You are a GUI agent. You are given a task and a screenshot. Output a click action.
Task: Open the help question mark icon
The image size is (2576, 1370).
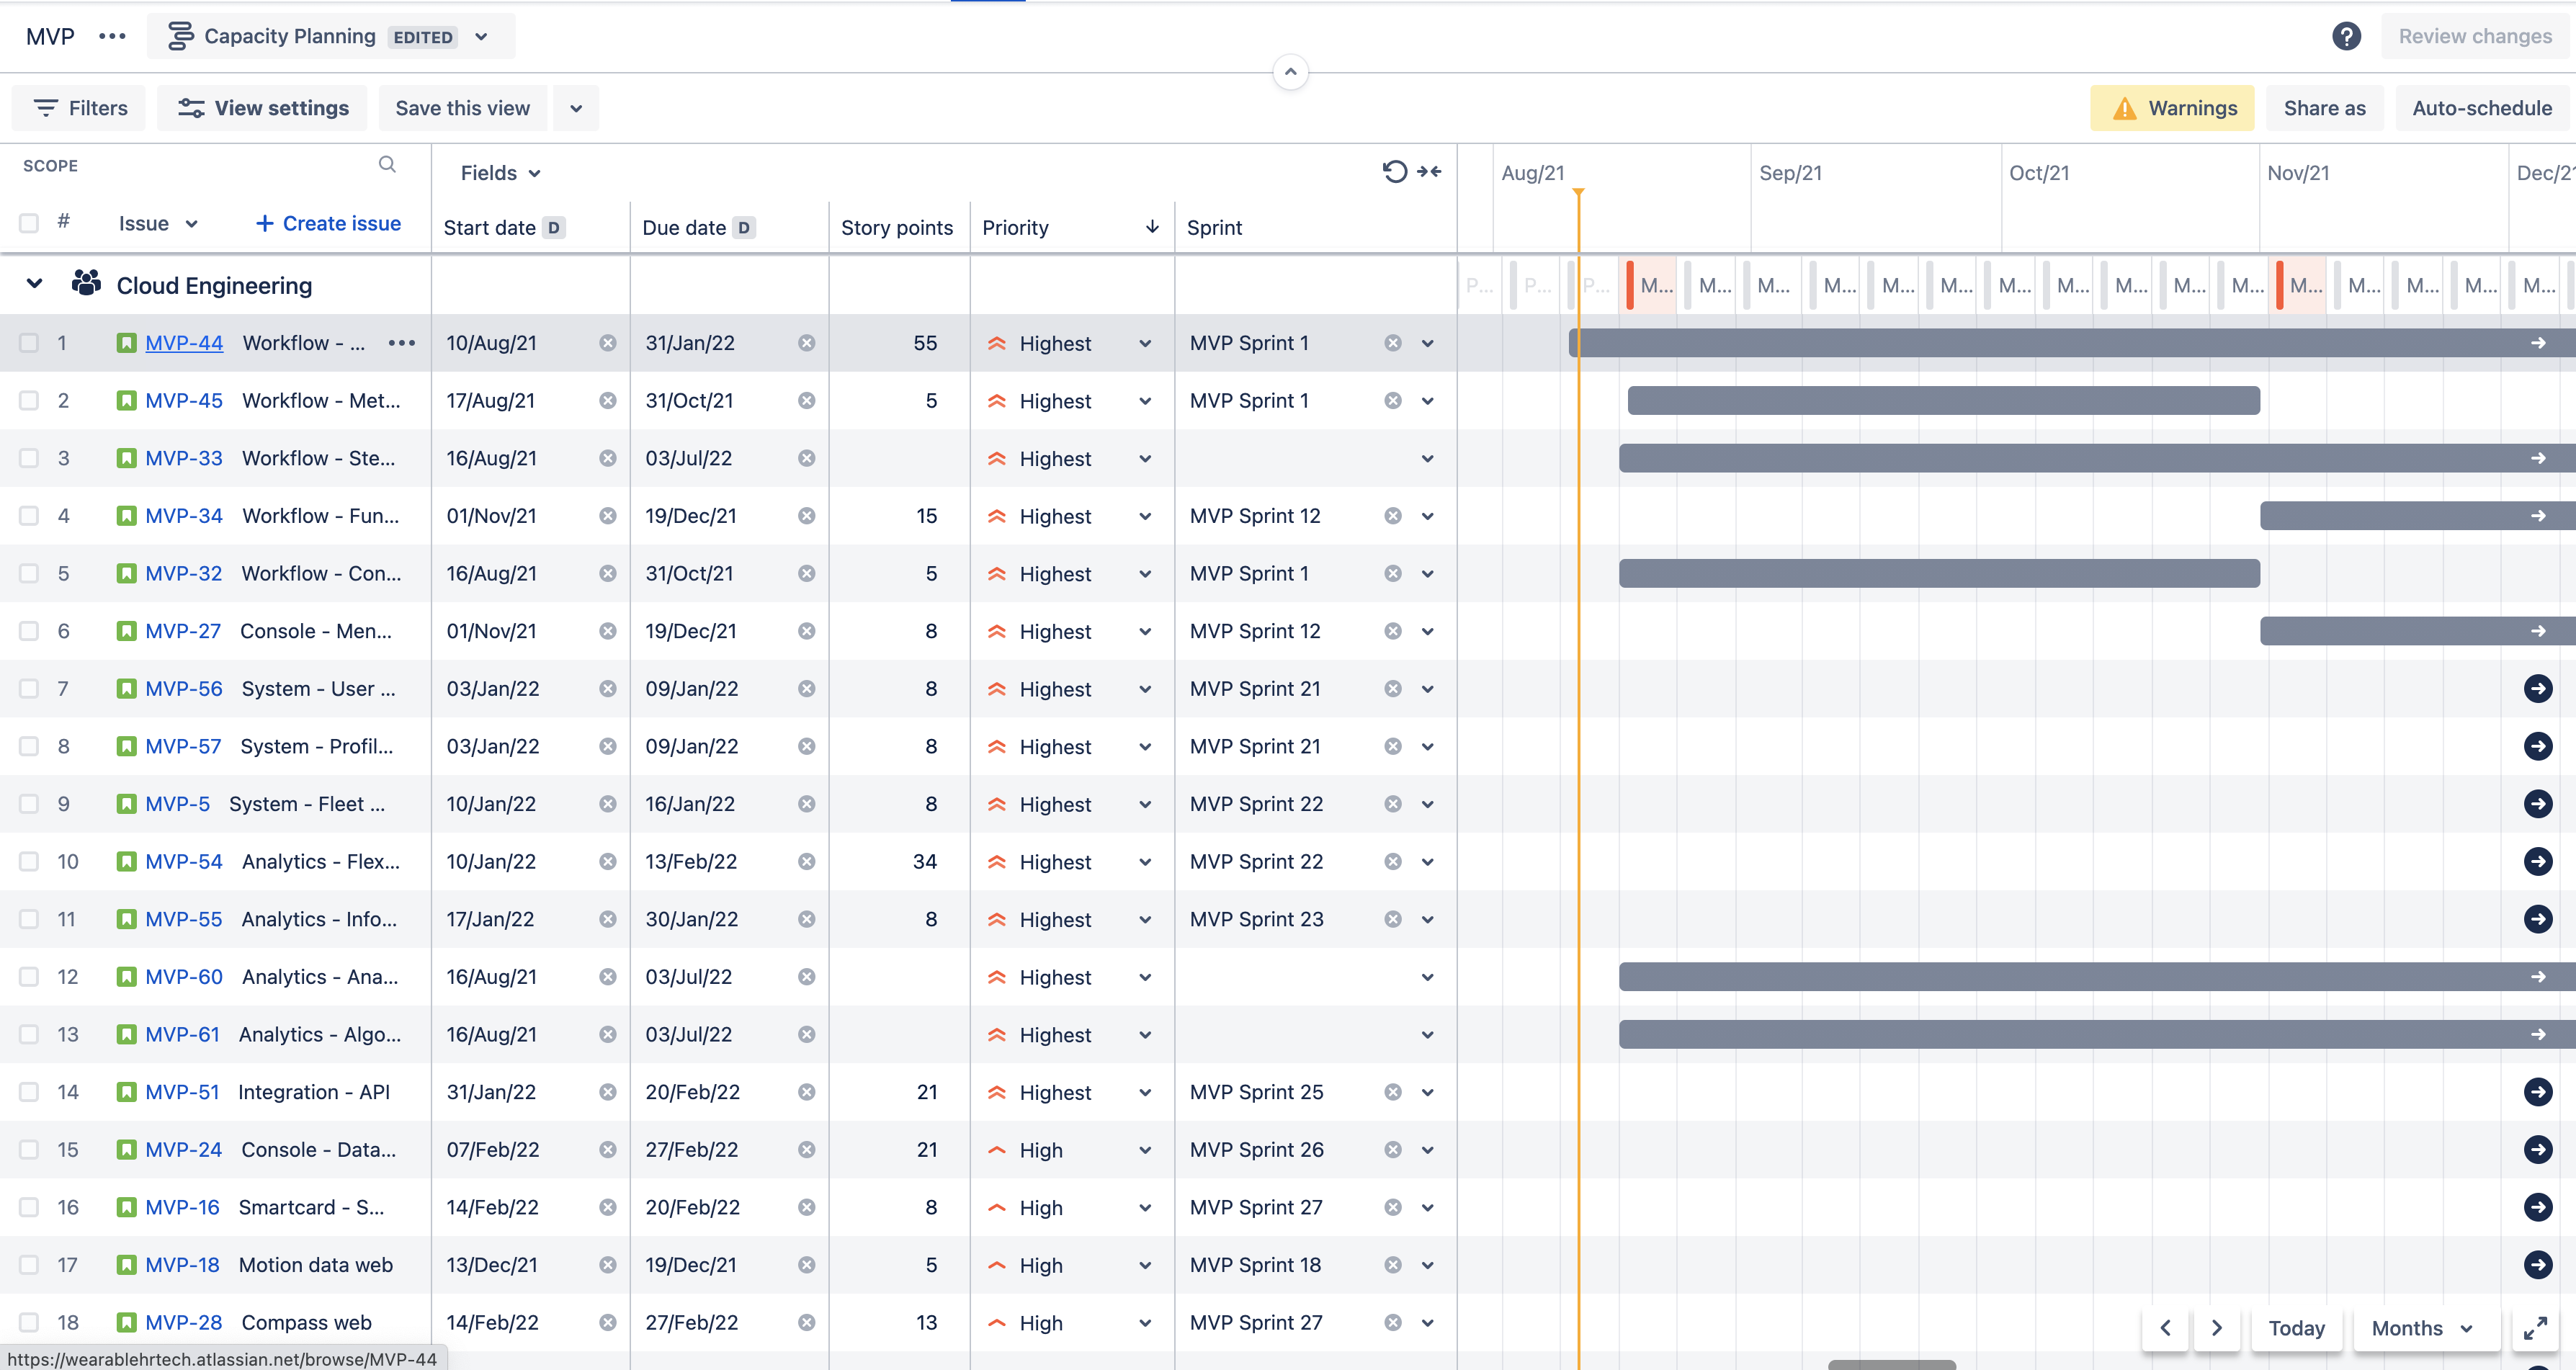pos(2346,37)
